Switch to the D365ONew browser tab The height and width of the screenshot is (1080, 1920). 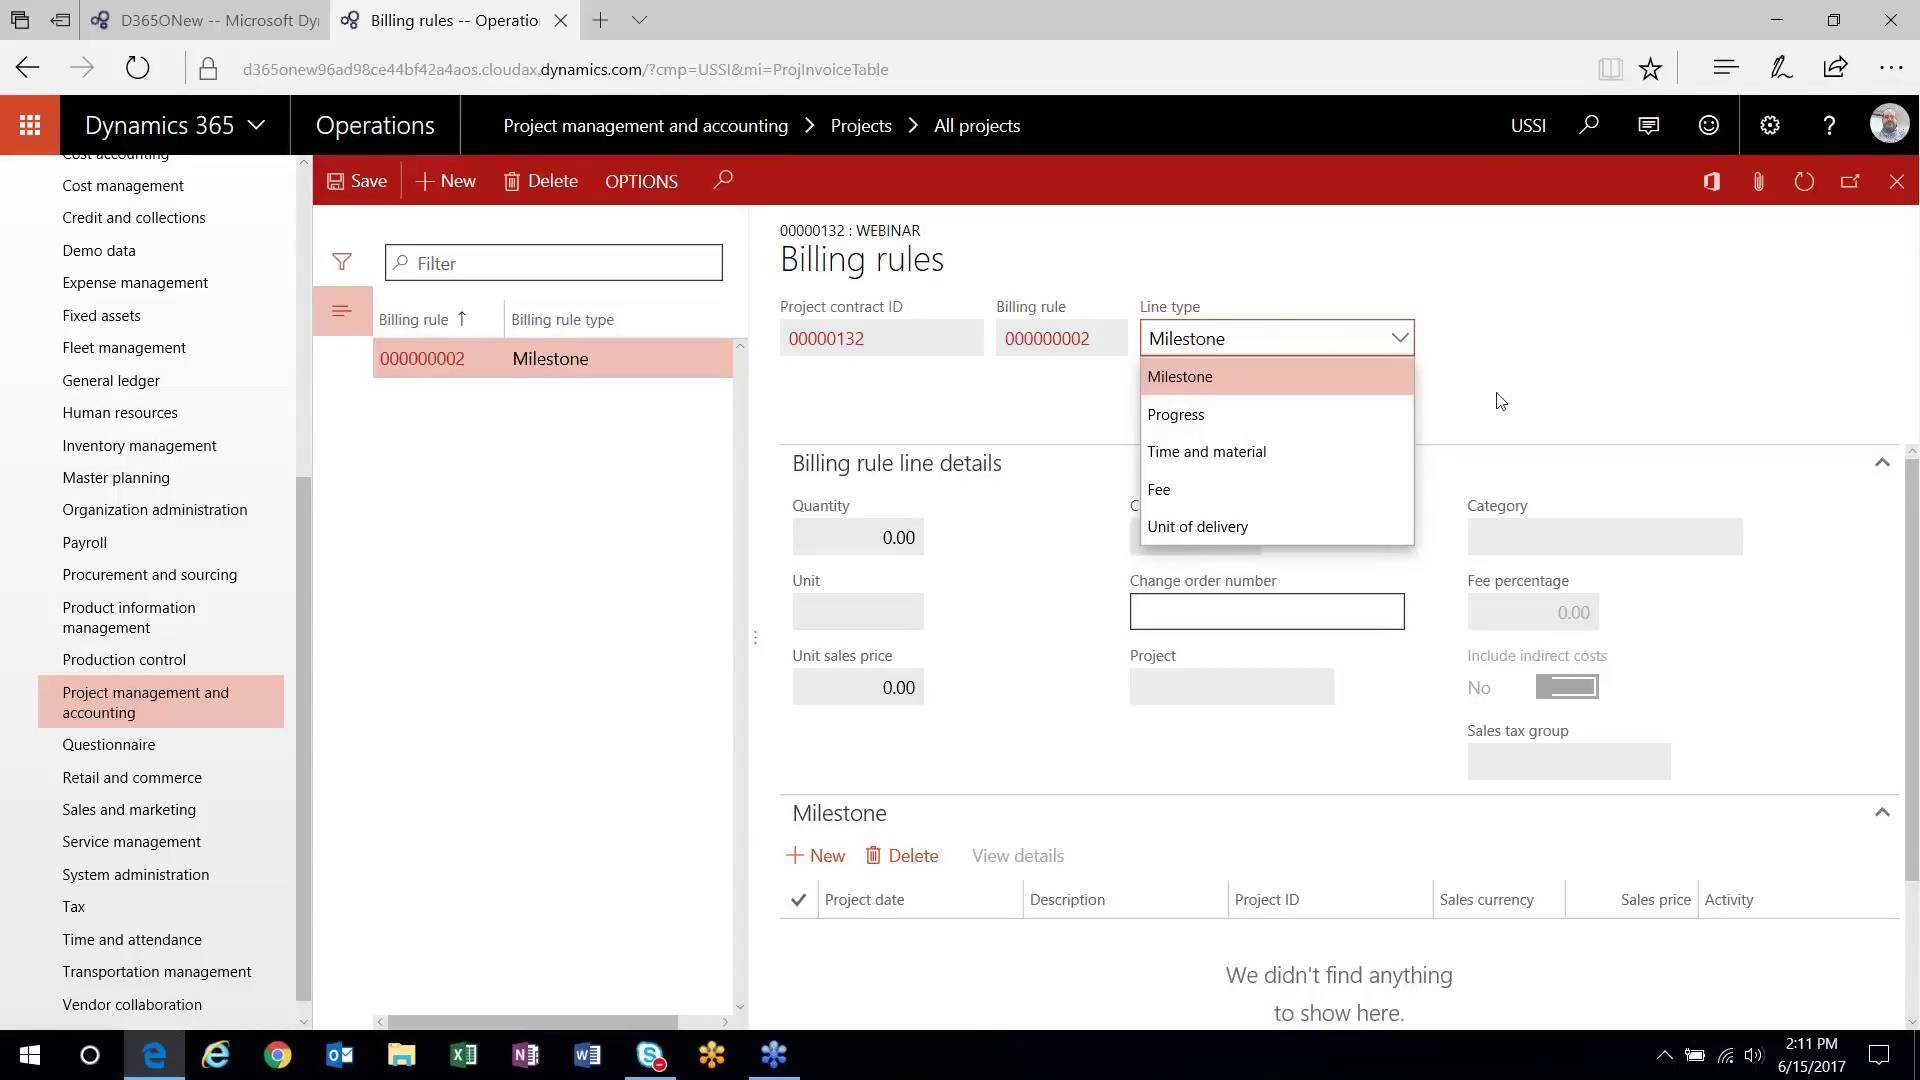pyautogui.click(x=205, y=20)
